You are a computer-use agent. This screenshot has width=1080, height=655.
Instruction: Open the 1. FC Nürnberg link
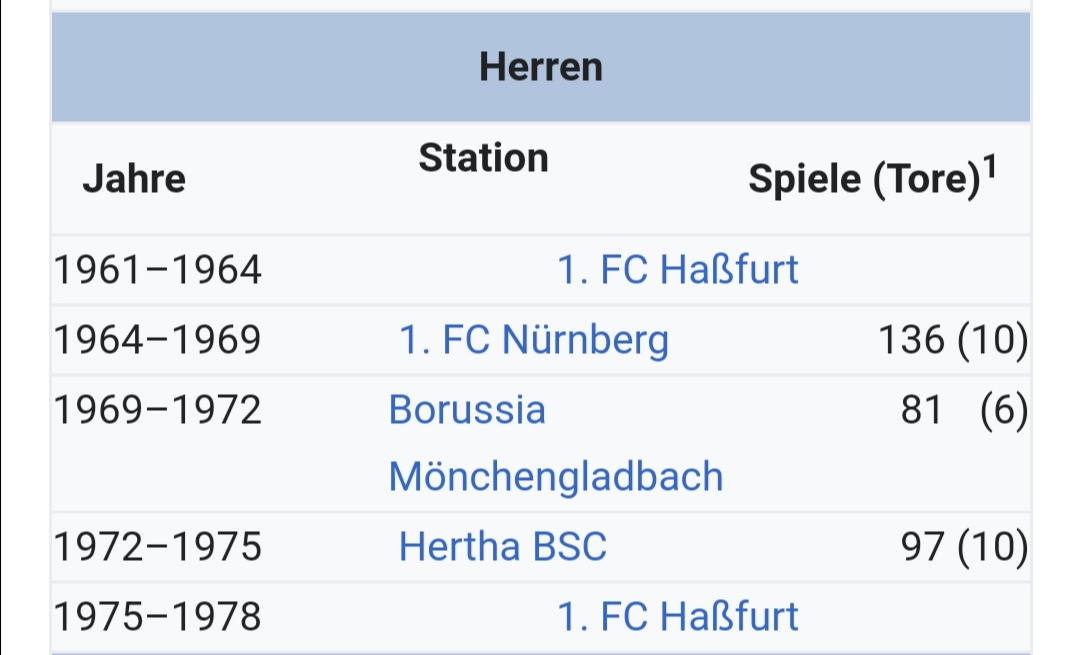click(534, 341)
